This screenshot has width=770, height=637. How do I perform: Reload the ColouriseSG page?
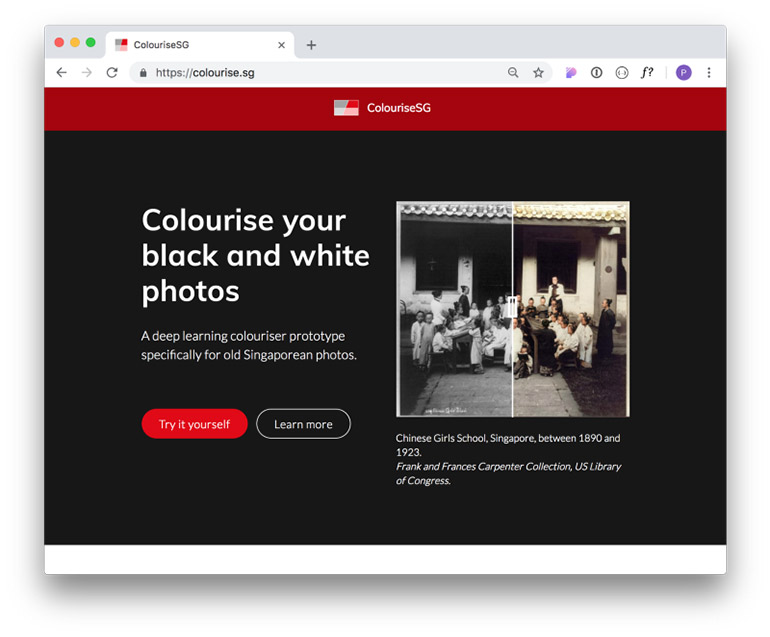112,73
